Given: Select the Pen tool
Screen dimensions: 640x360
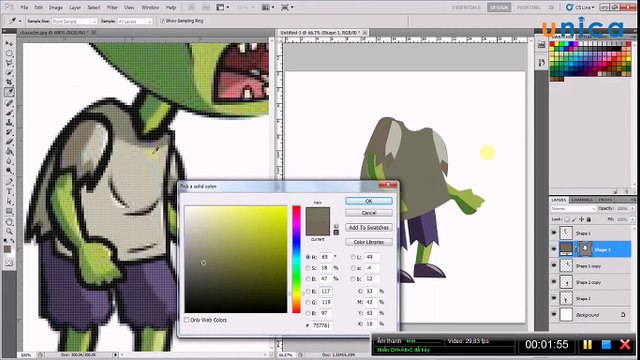Looking at the screenshot, I should 9,181.
